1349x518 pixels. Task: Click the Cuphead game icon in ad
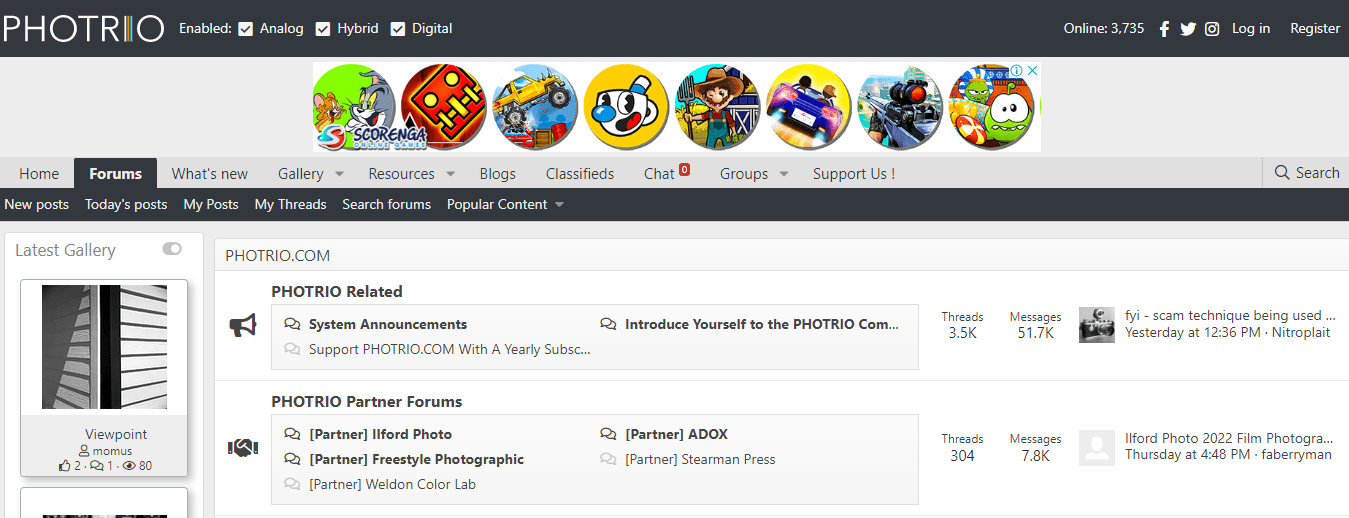pos(625,107)
